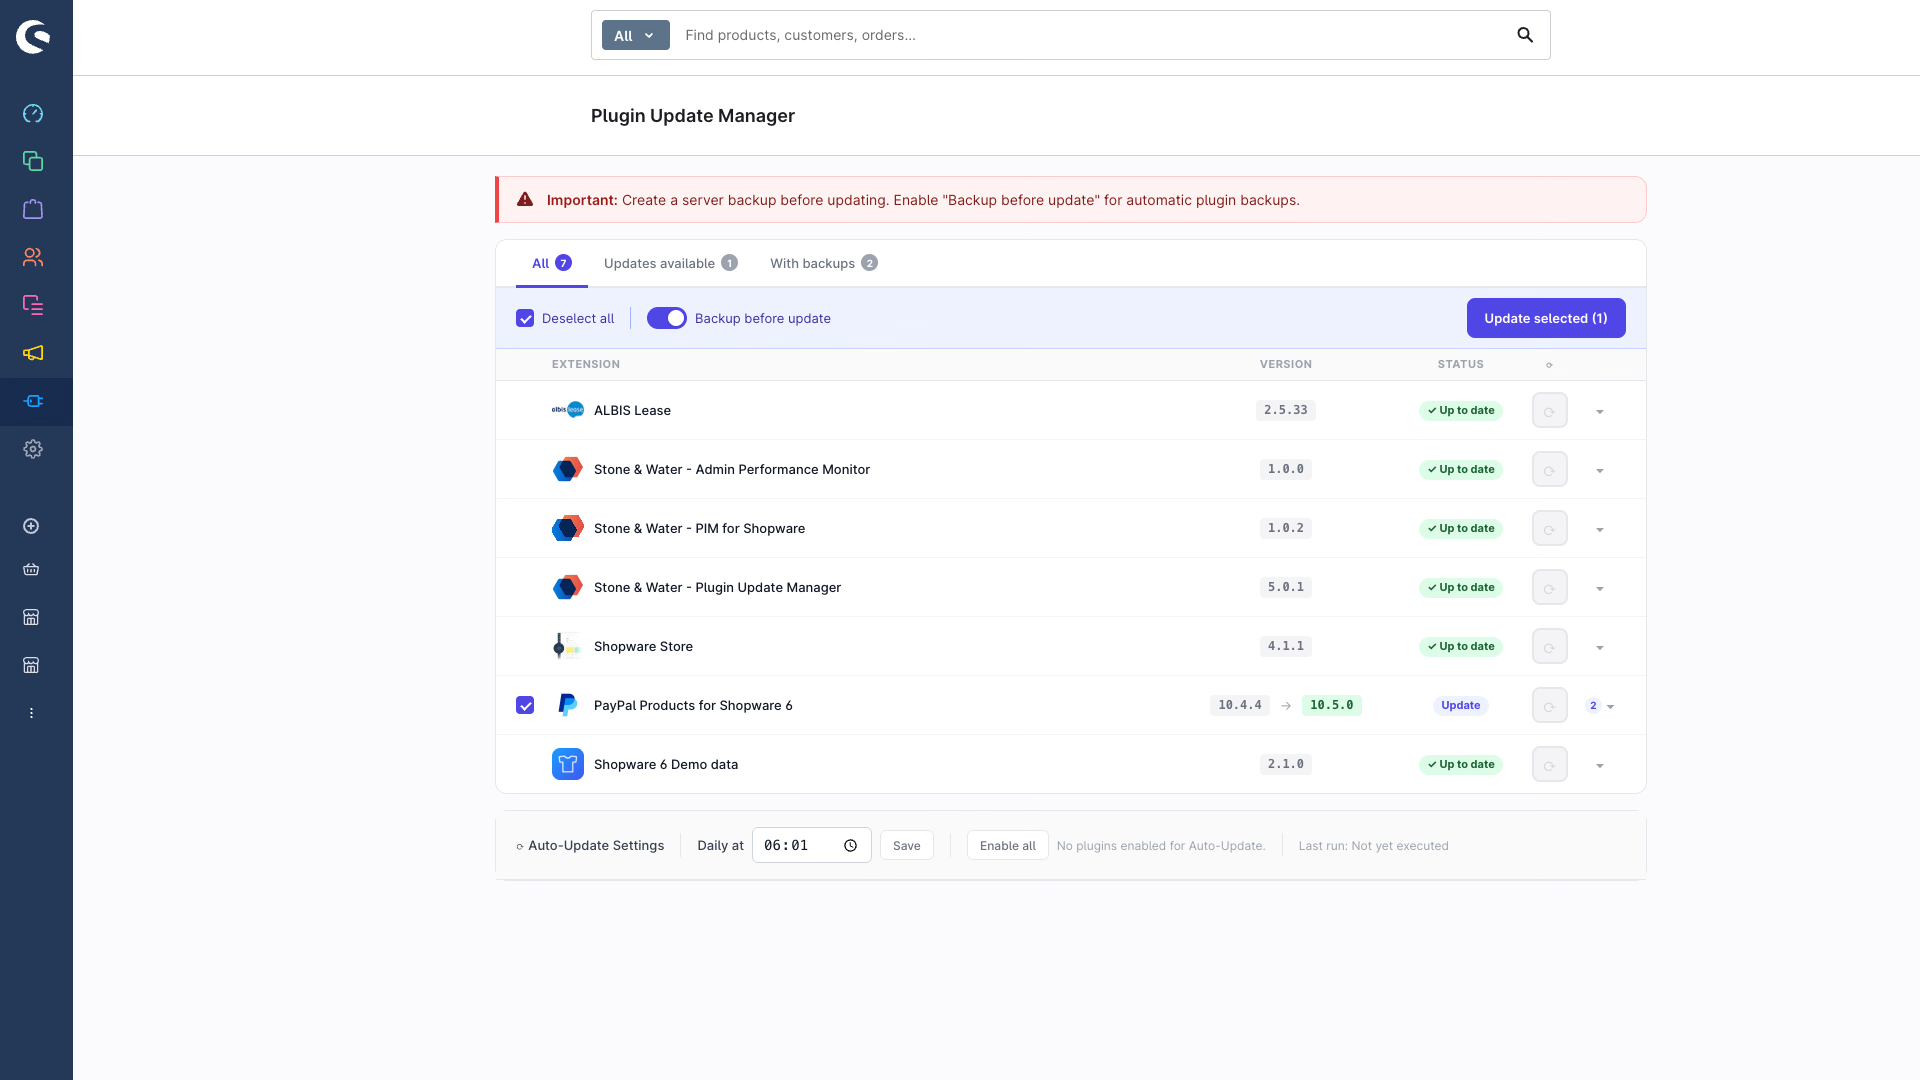Click the Enable all button
The height and width of the screenshot is (1080, 1920).
[1008, 846]
